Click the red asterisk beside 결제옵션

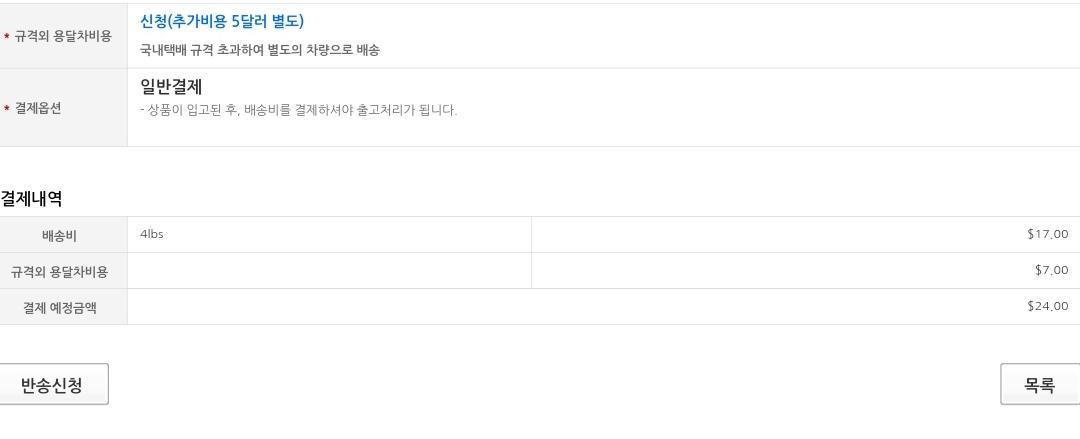point(7,109)
